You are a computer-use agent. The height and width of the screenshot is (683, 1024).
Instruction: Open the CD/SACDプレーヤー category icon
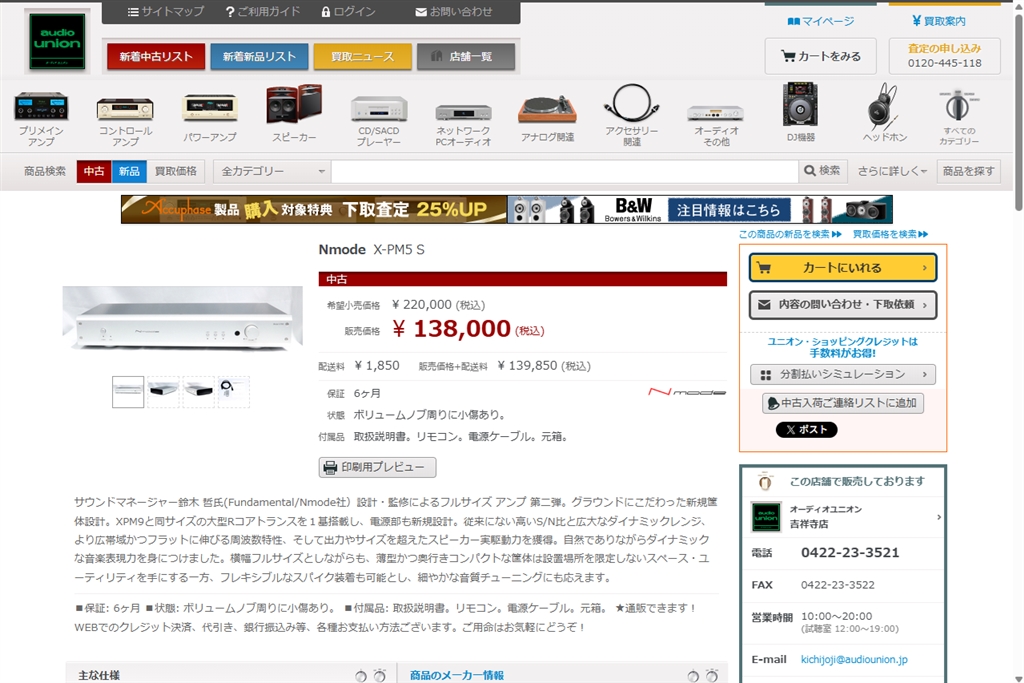[x=379, y=121]
